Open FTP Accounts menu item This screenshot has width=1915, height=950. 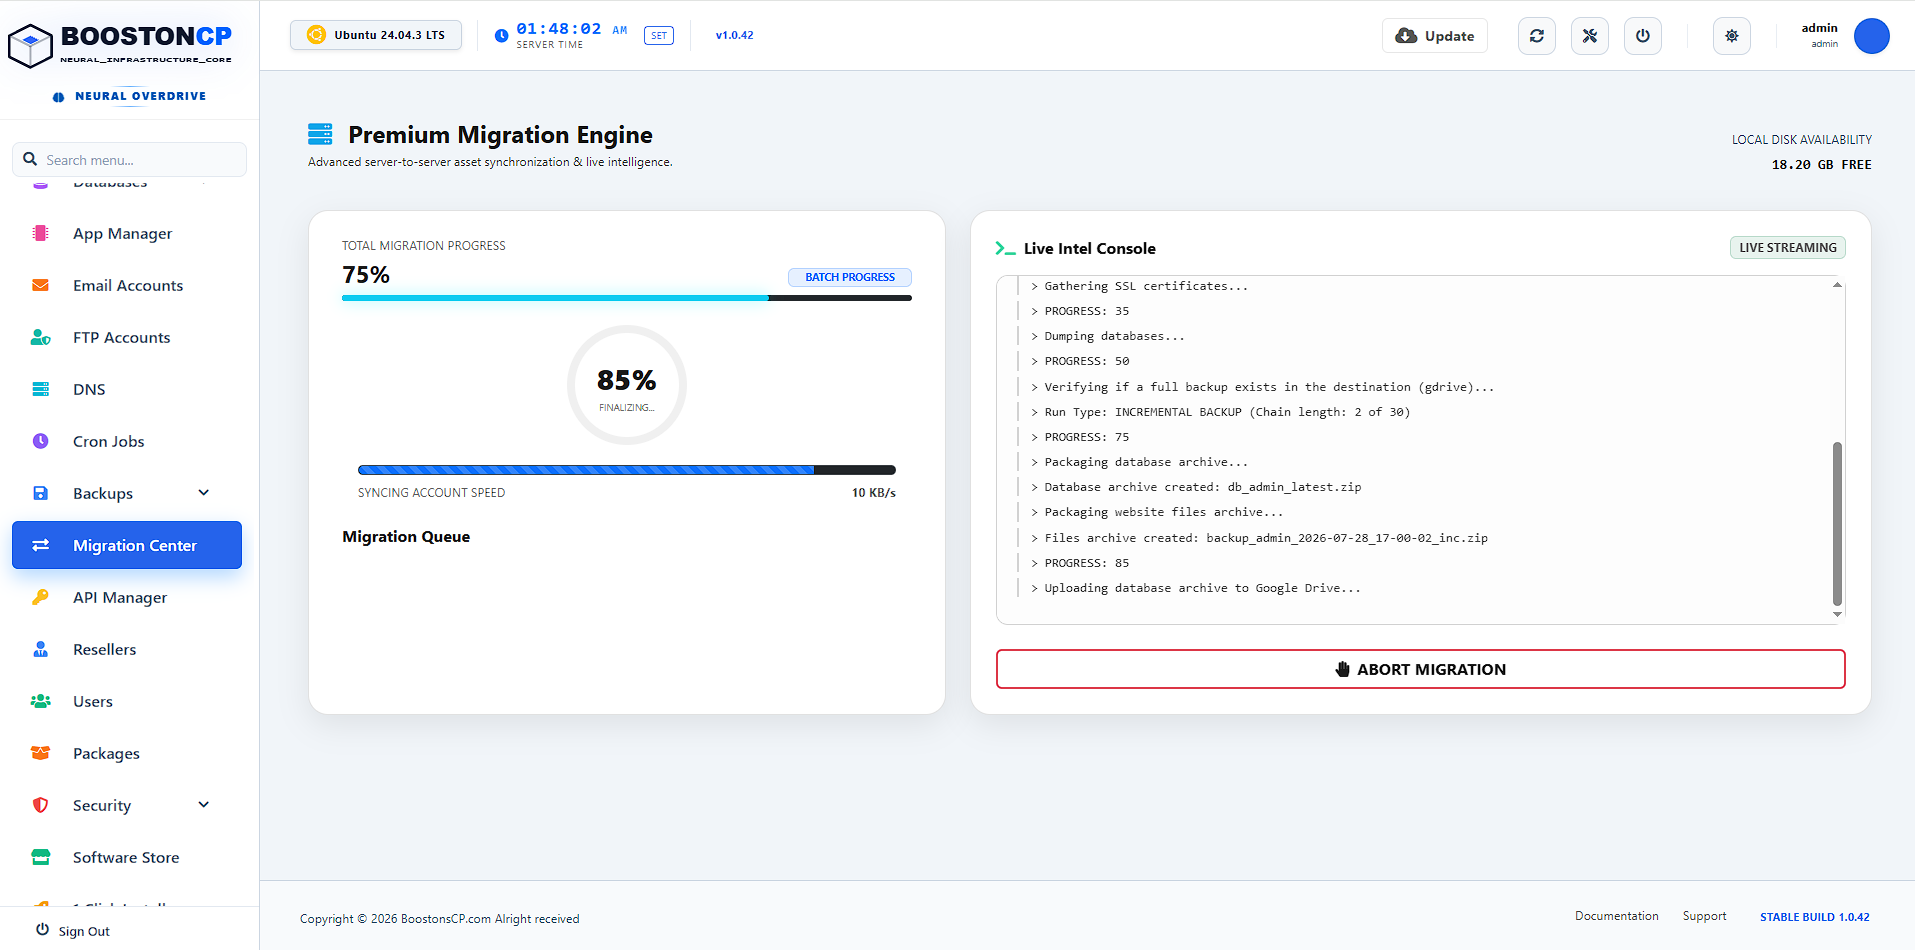click(127, 337)
